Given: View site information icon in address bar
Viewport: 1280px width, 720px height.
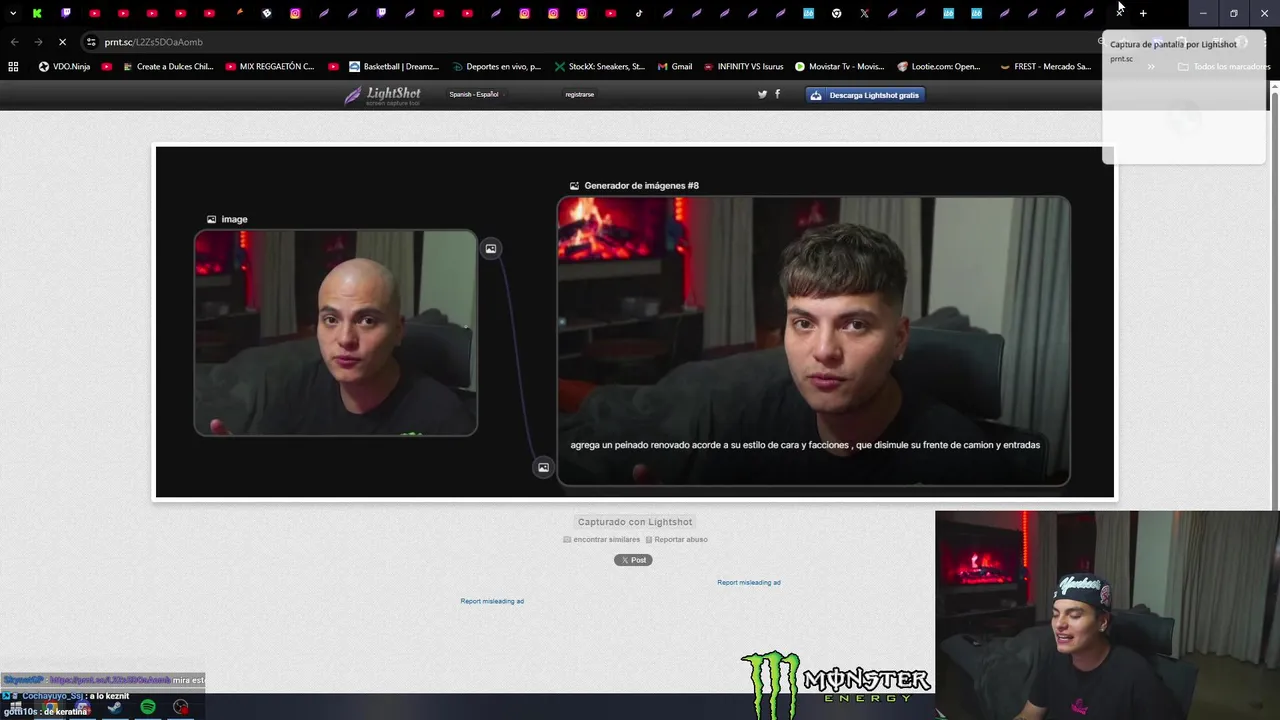Looking at the screenshot, I should pos(91,42).
